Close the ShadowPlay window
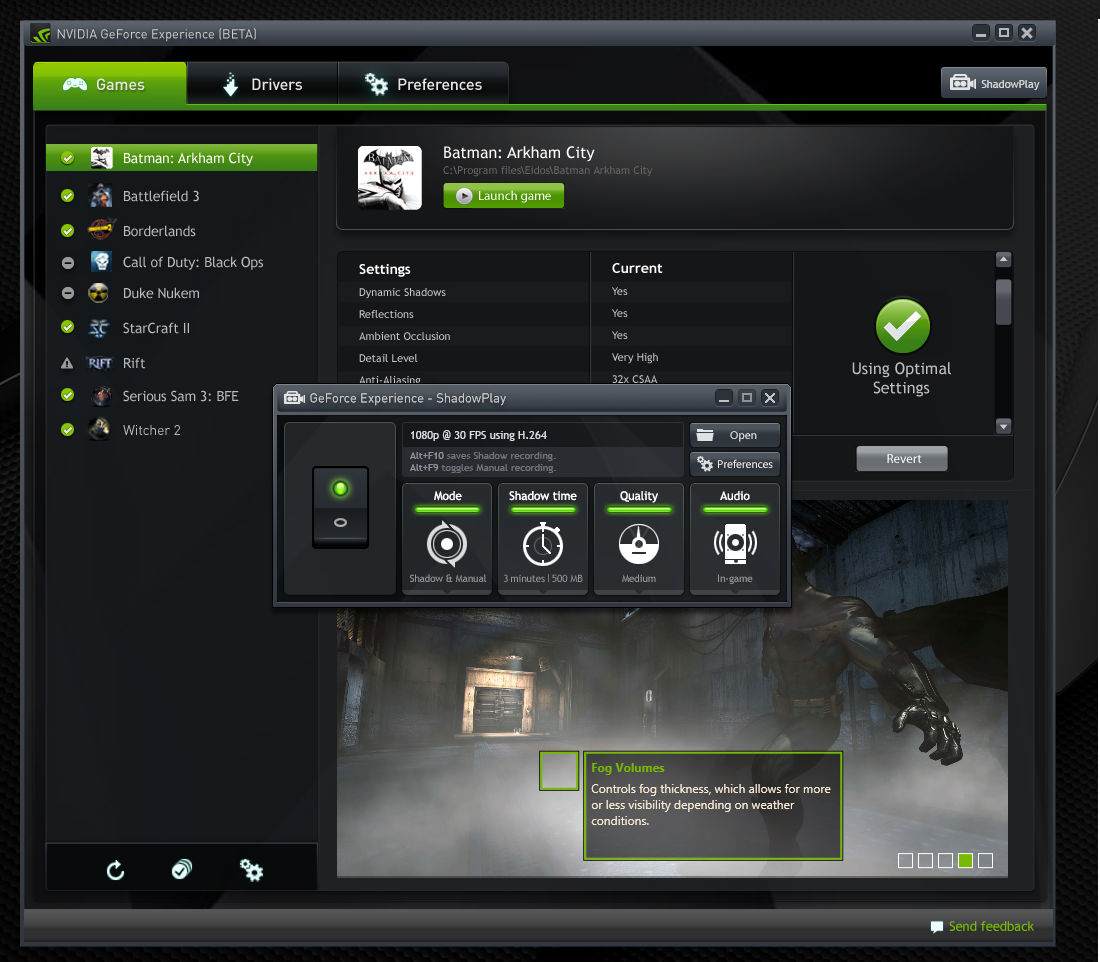Viewport: 1100px width, 962px height. click(x=770, y=398)
